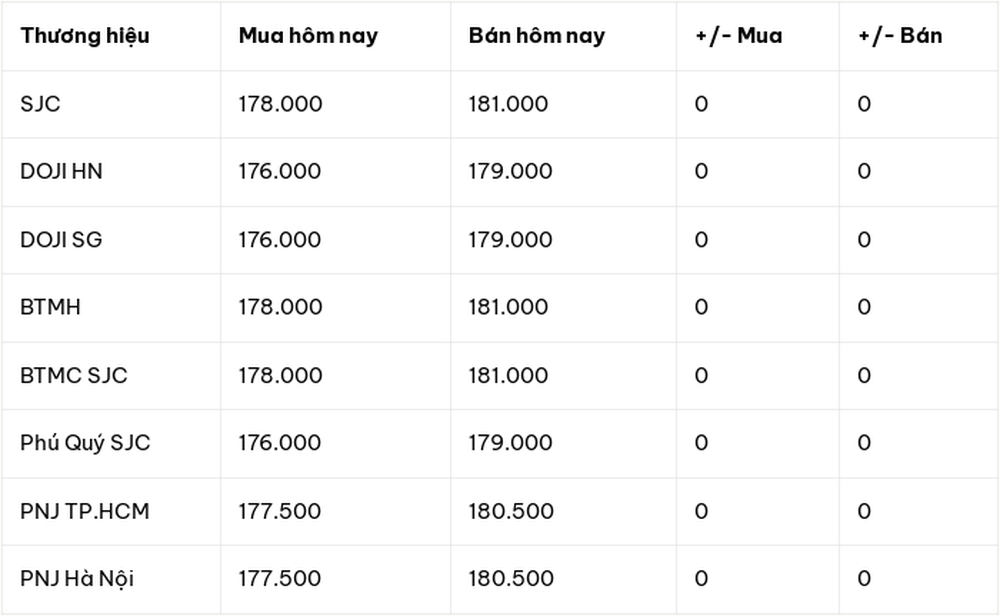Click BTMH sell price 181.000
This screenshot has width=1000, height=616.
click(x=508, y=307)
